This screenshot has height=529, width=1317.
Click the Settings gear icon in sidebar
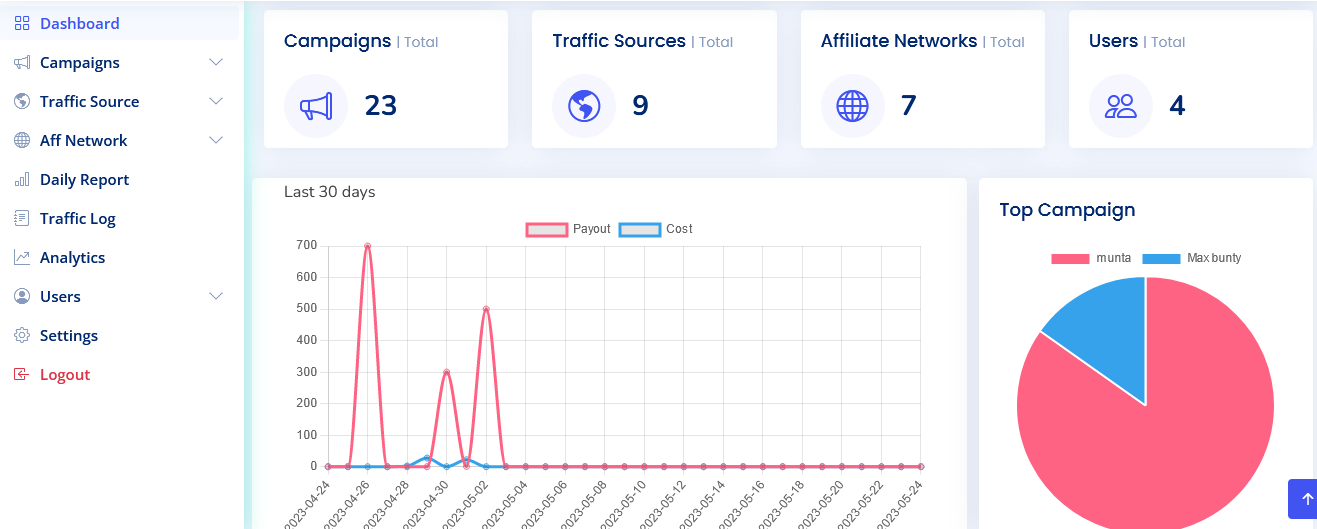(22, 336)
